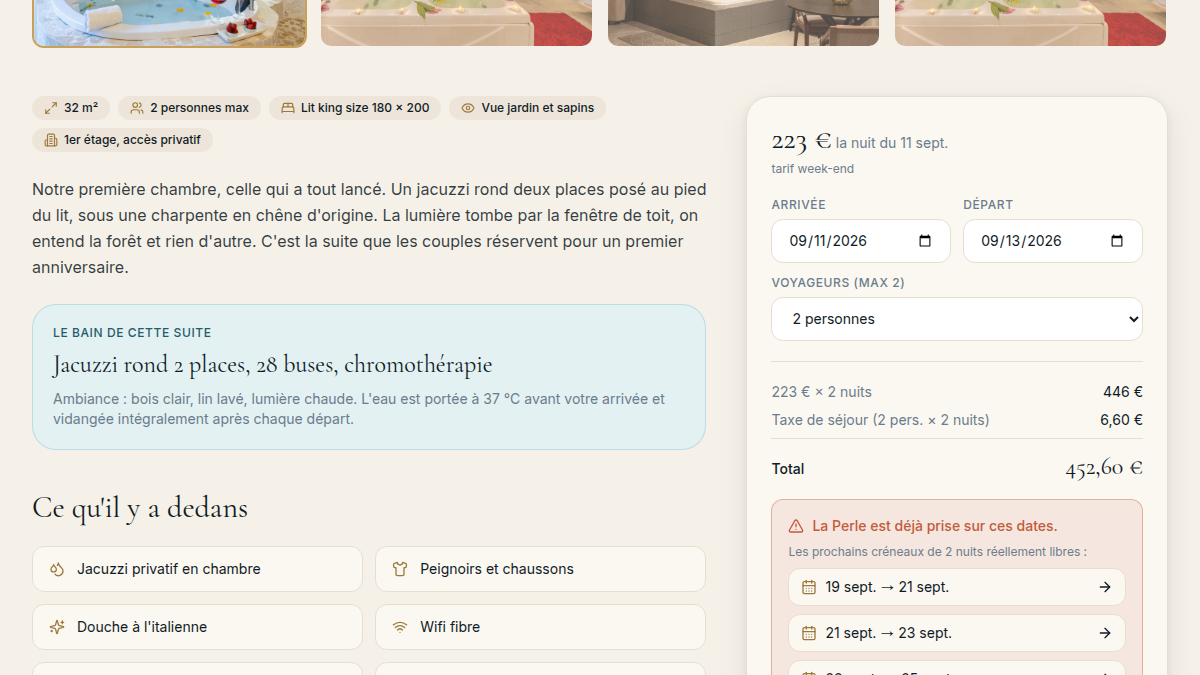Select the fourth gallery photo thumbnail

coord(1030,23)
